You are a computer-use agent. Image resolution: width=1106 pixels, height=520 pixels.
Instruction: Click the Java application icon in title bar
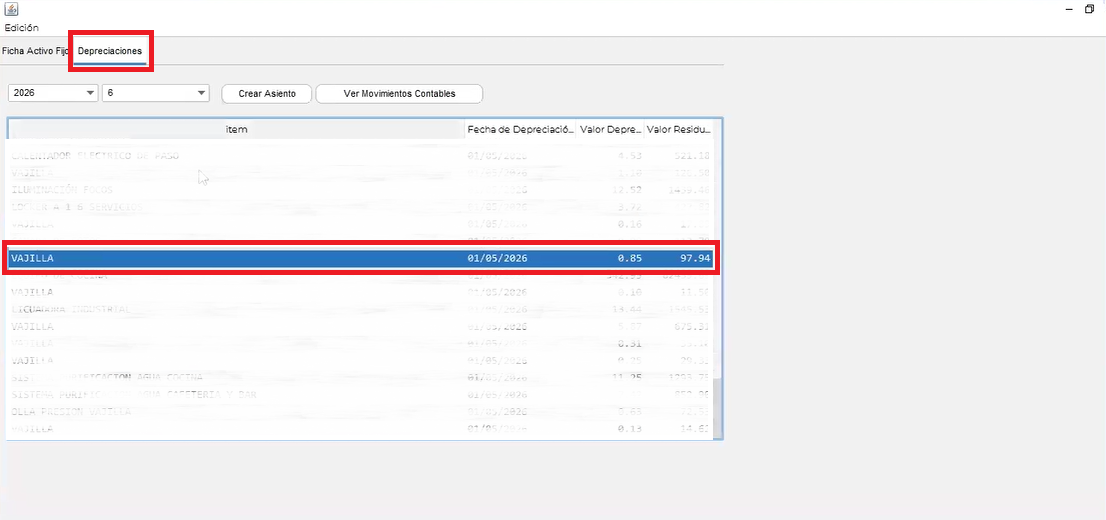(x=11, y=9)
